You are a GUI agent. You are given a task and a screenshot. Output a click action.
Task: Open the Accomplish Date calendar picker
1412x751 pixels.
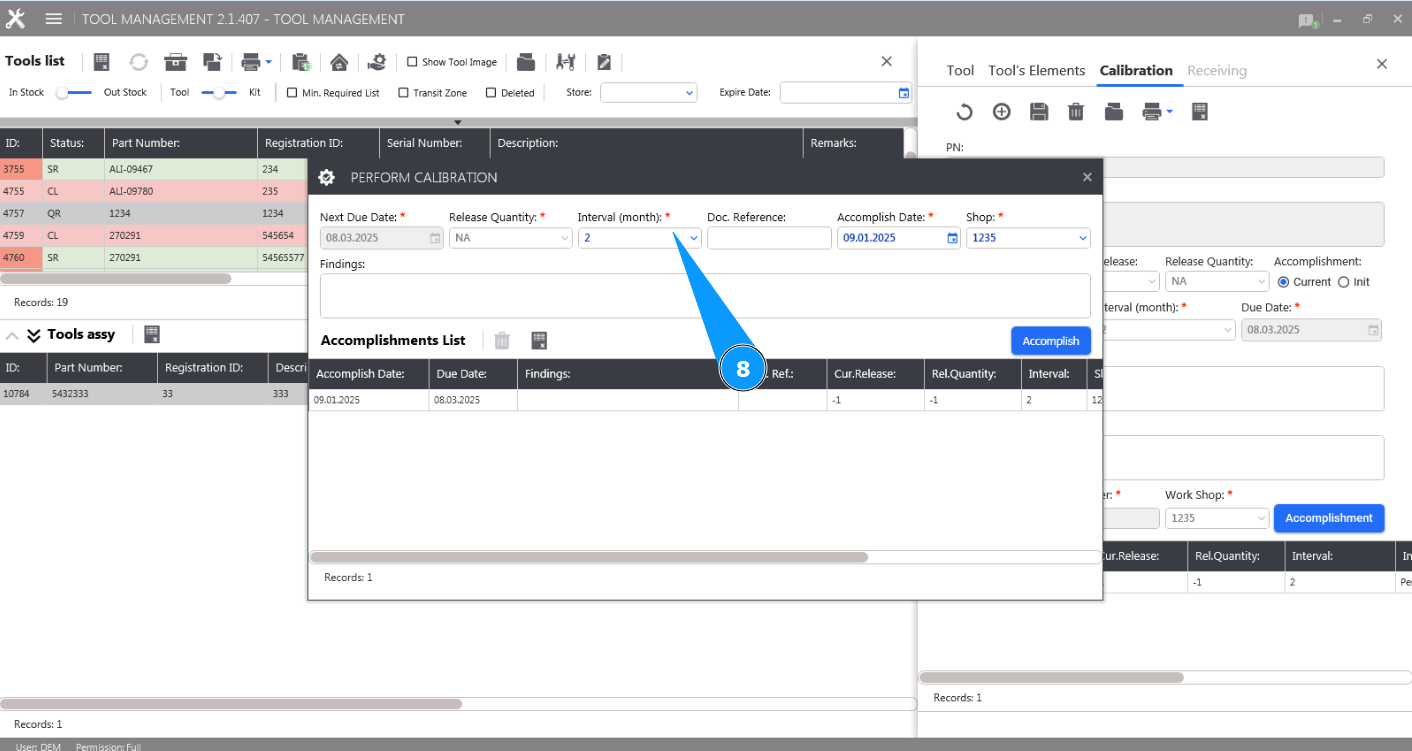coord(953,238)
